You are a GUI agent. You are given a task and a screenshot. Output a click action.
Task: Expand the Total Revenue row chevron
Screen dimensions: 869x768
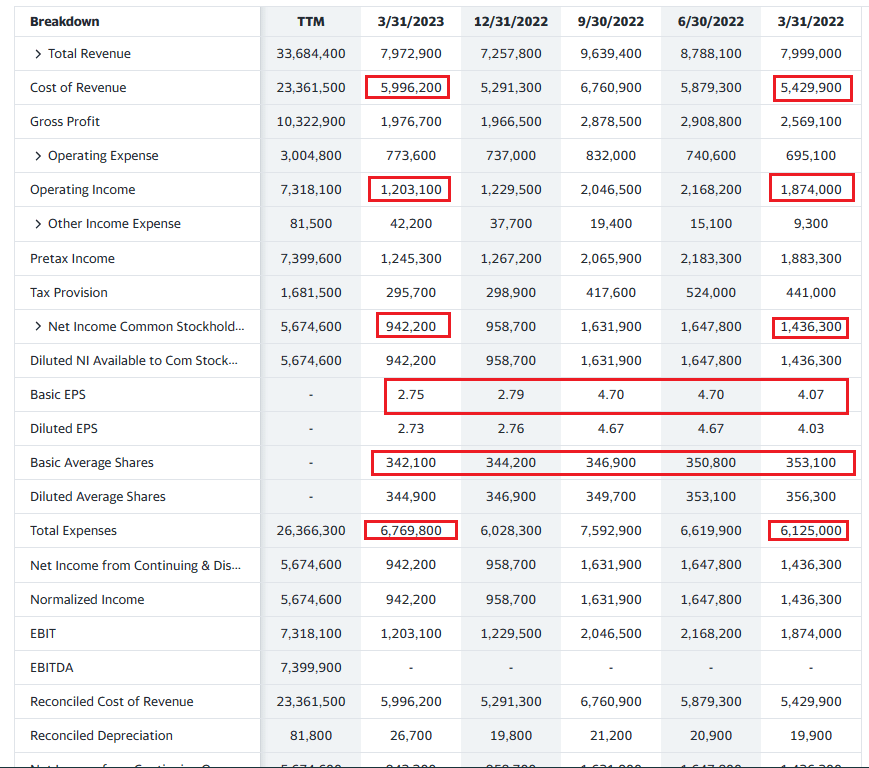(38, 54)
